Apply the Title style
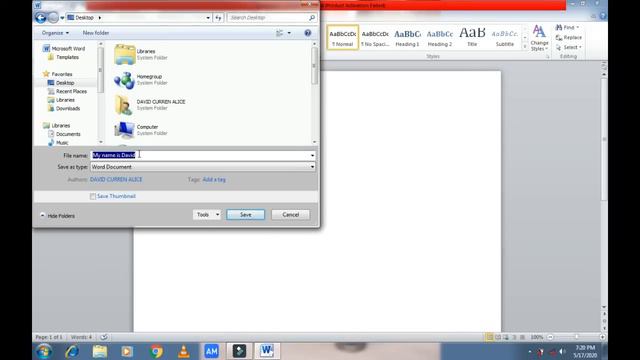Viewport: 640px width, 360px height. point(472,38)
